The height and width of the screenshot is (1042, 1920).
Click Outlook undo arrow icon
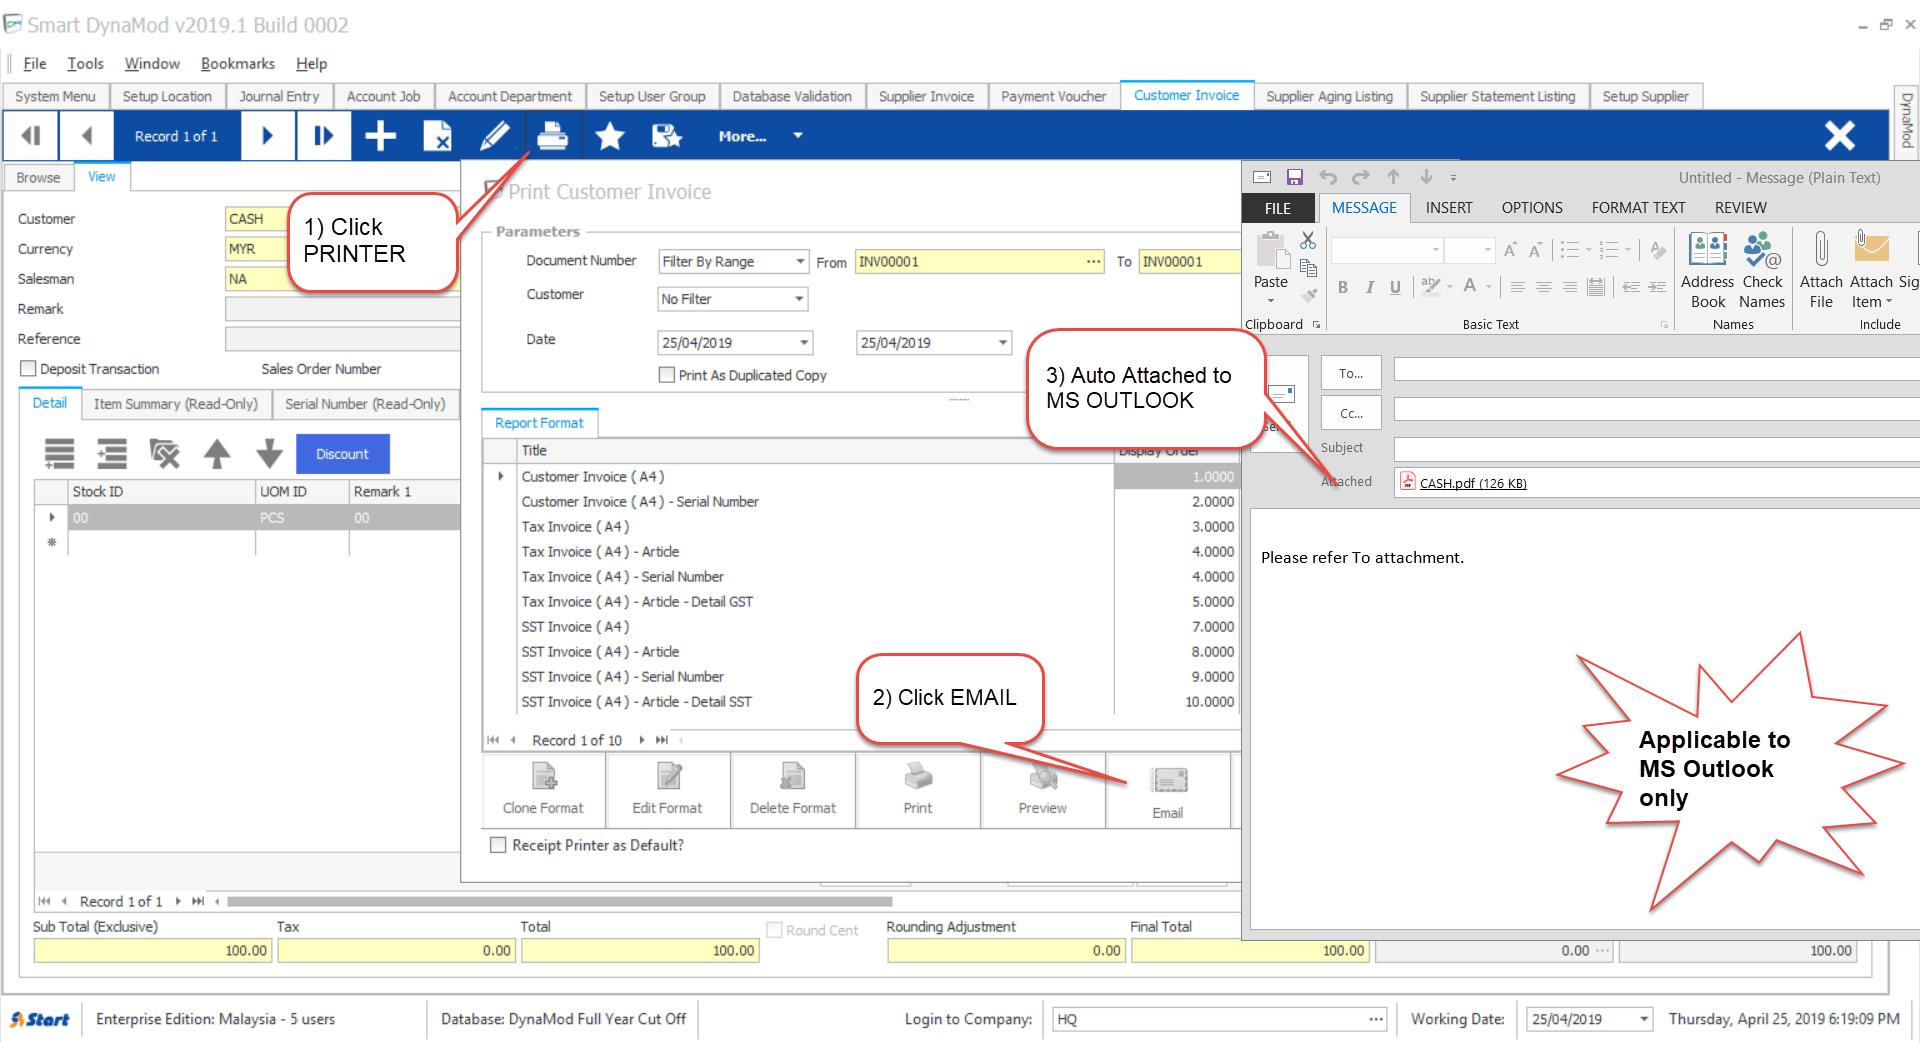1327,177
